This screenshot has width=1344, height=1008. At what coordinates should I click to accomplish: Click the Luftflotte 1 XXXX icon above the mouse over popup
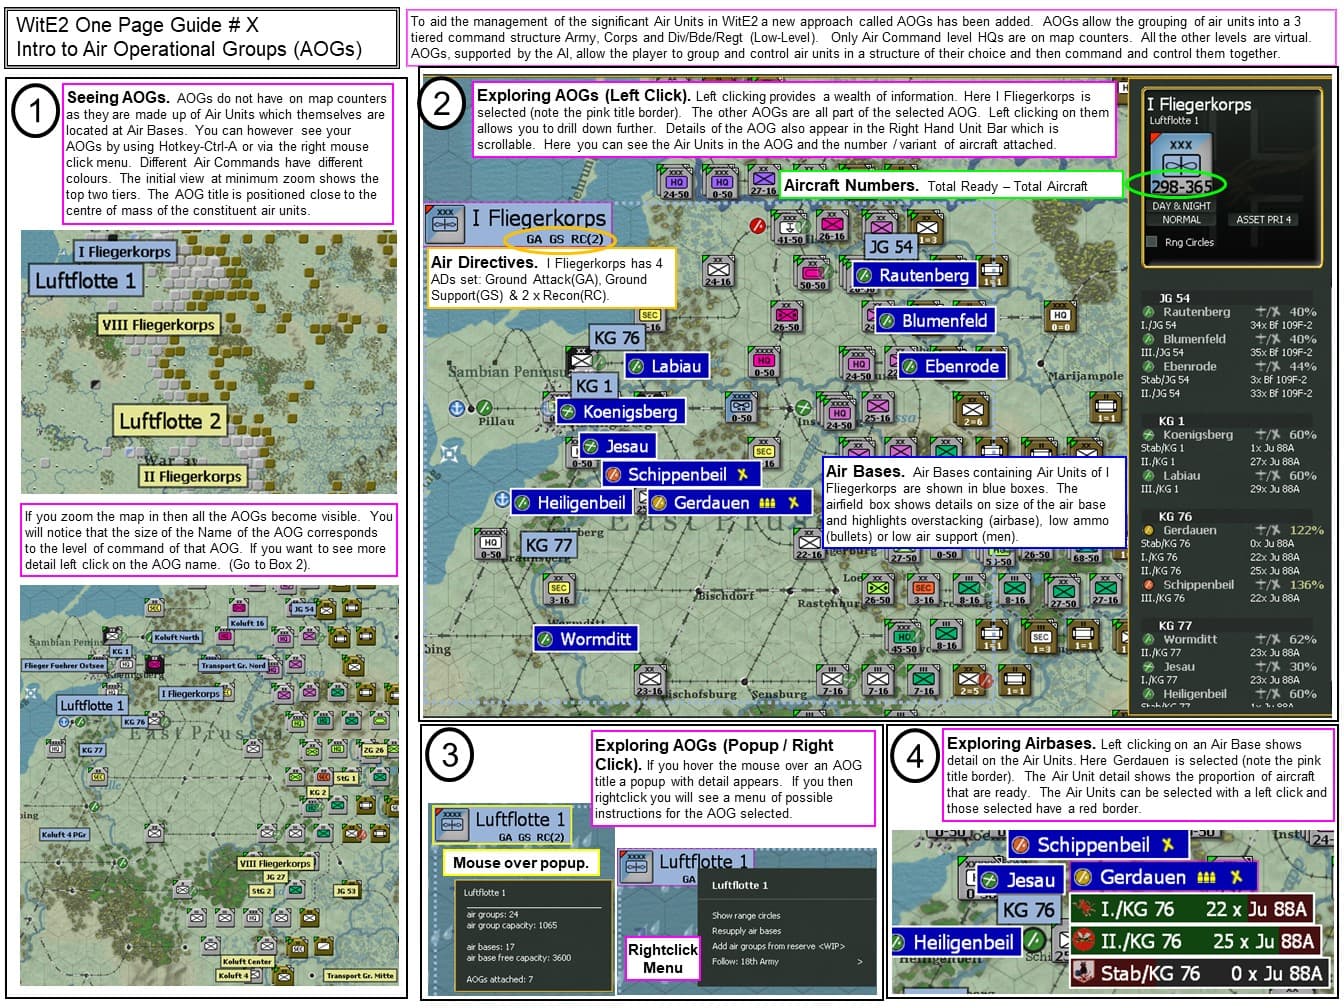[x=454, y=826]
